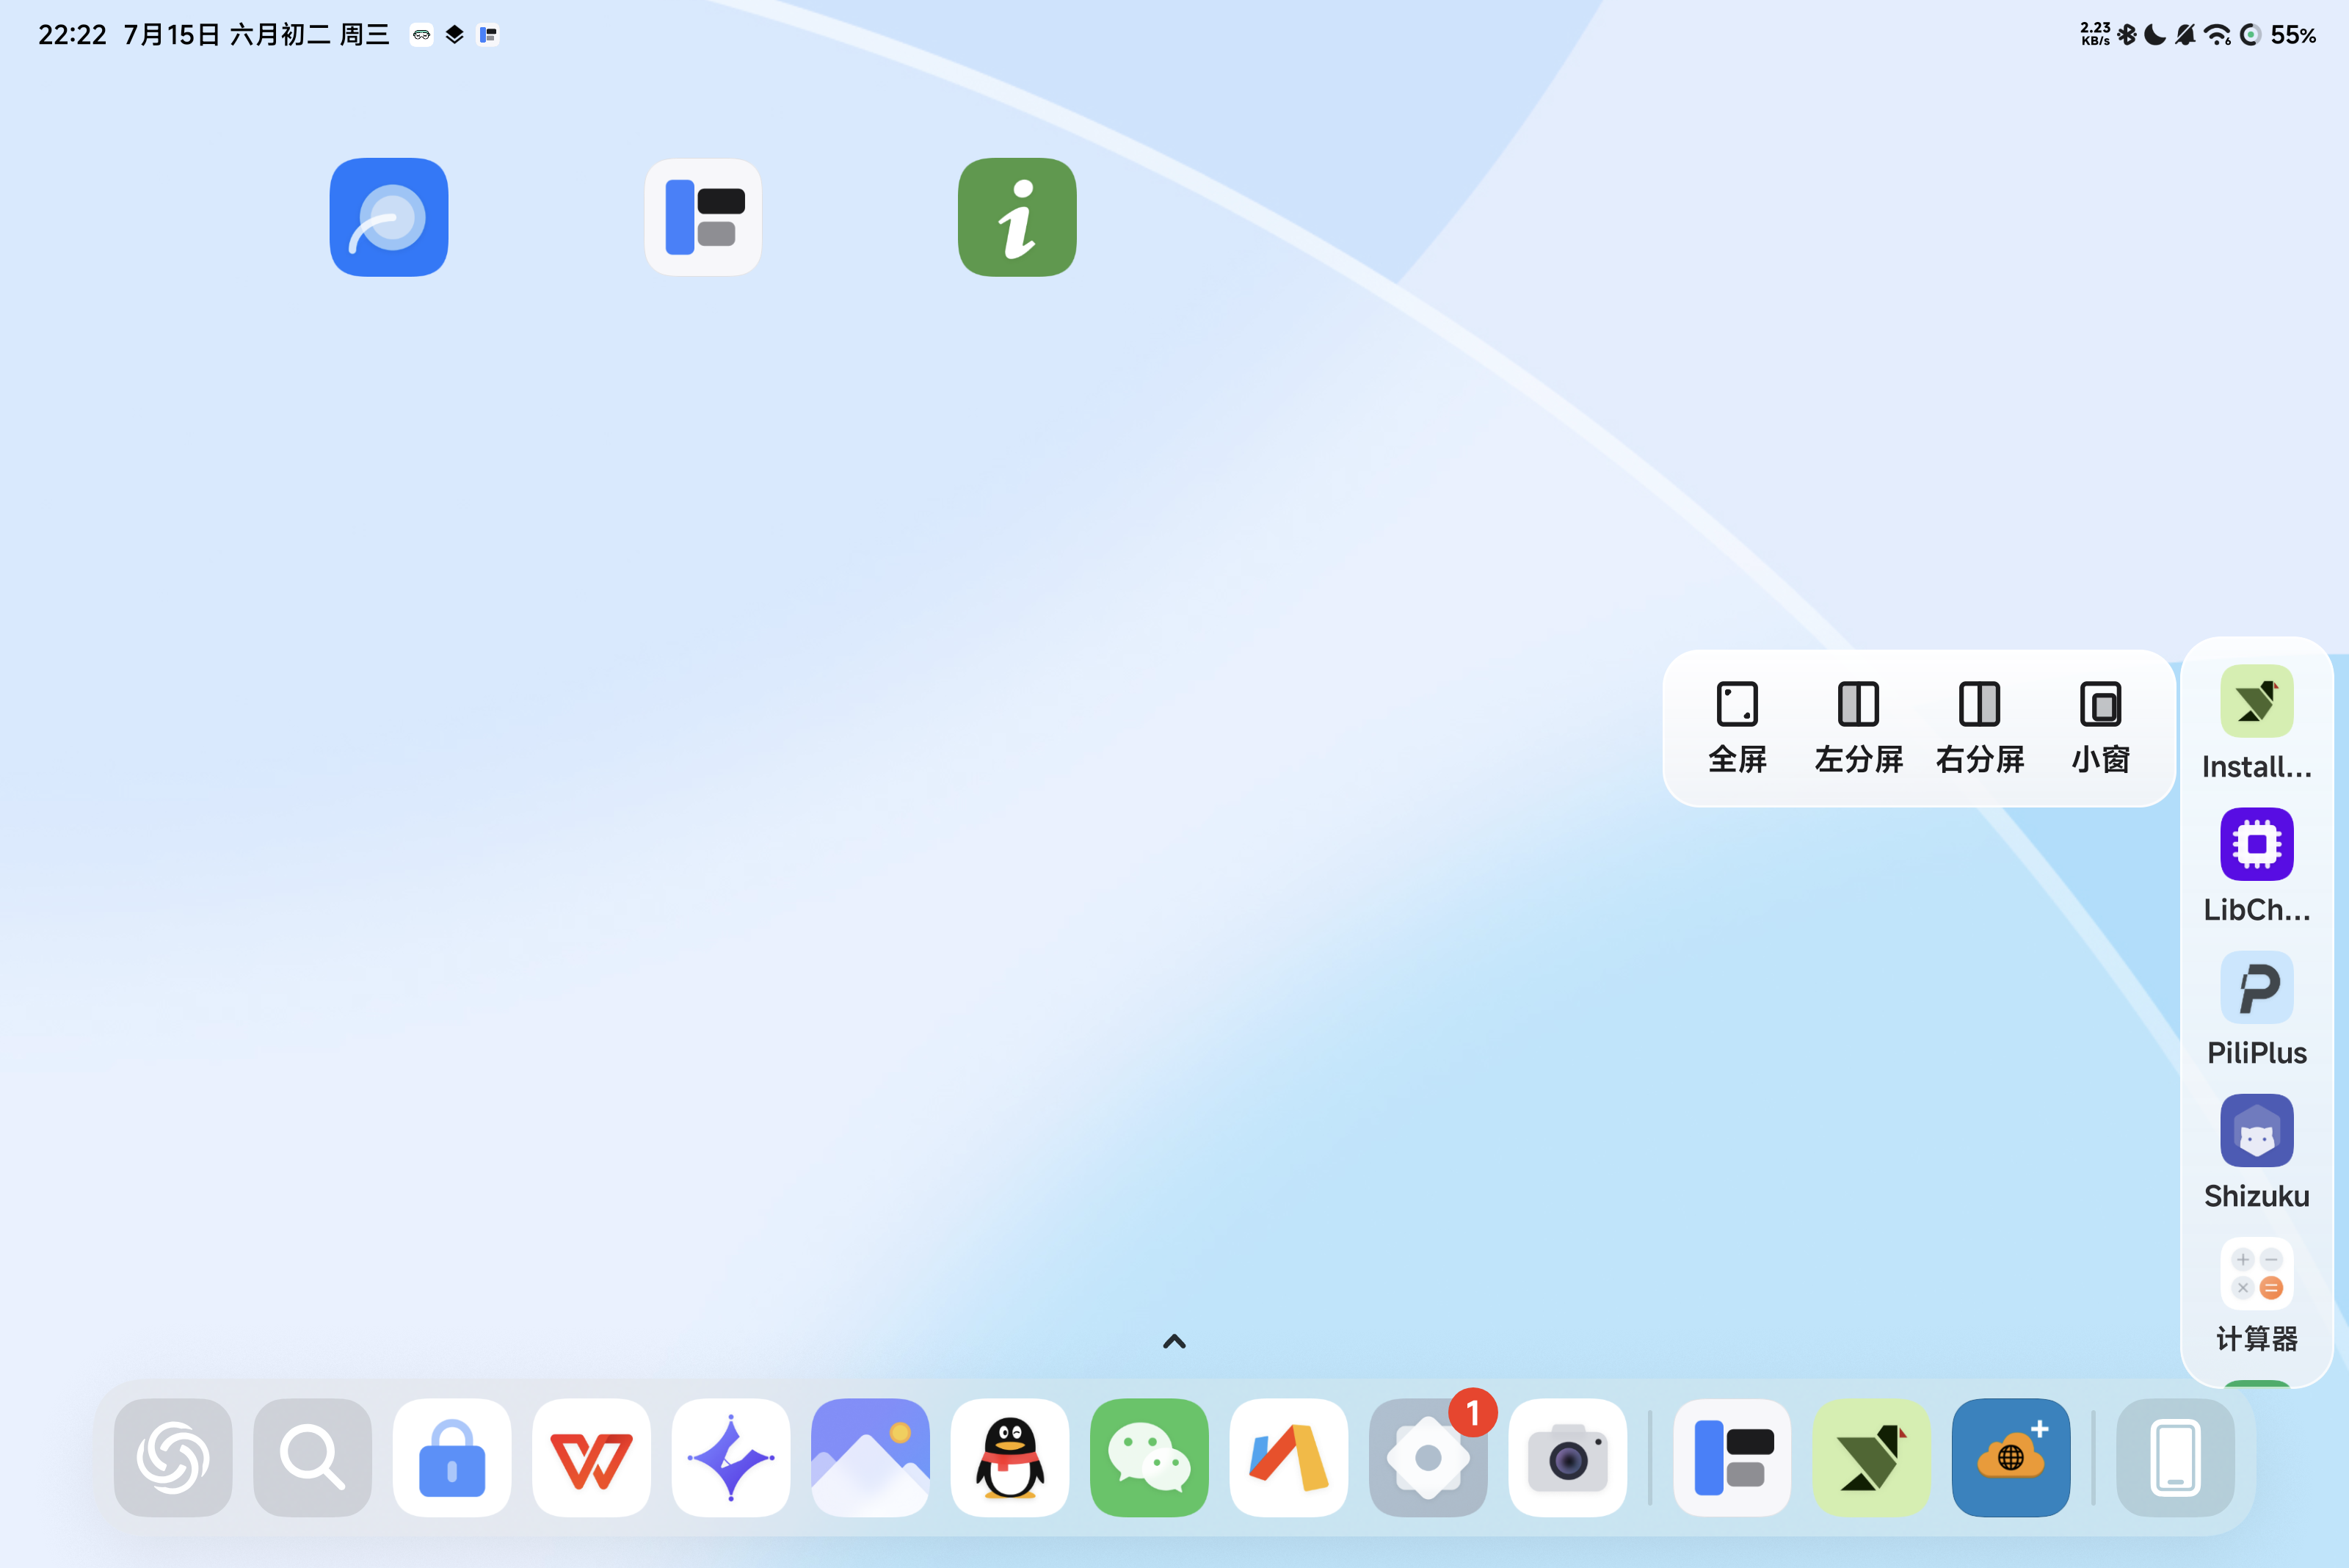The width and height of the screenshot is (2349, 1568).
Task: Tap the 22:22 clock in status bar
Action: tap(72, 35)
